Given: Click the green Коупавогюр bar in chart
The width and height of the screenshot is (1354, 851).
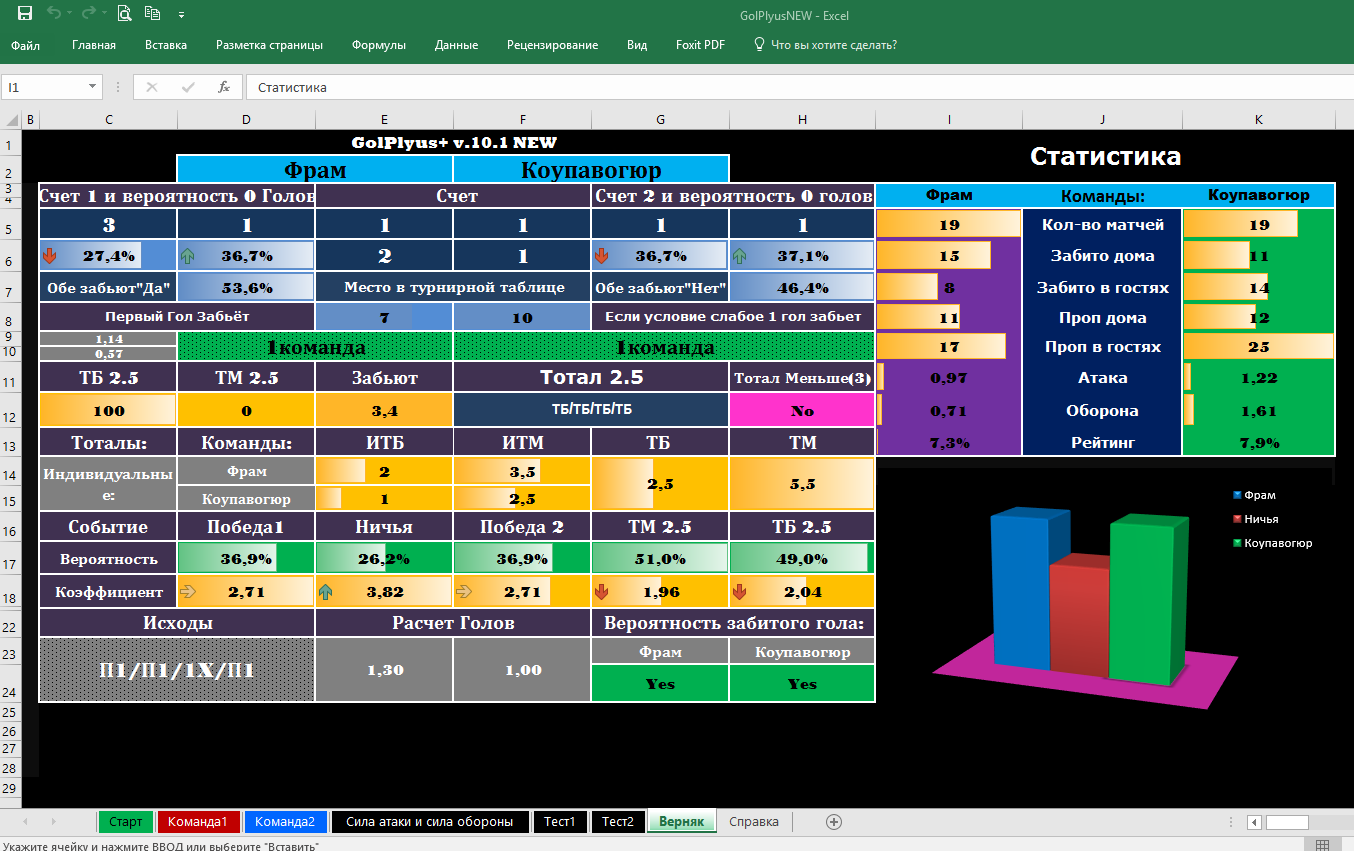Looking at the screenshot, I should (x=1150, y=598).
